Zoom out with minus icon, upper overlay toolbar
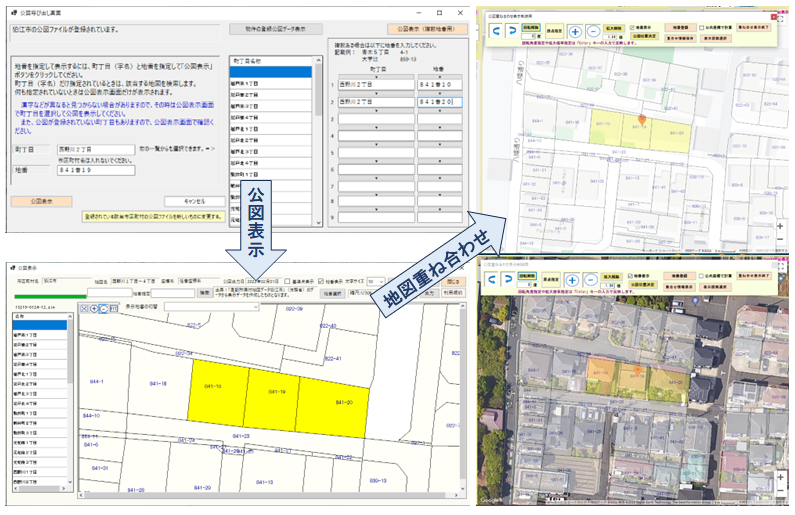 point(592,31)
